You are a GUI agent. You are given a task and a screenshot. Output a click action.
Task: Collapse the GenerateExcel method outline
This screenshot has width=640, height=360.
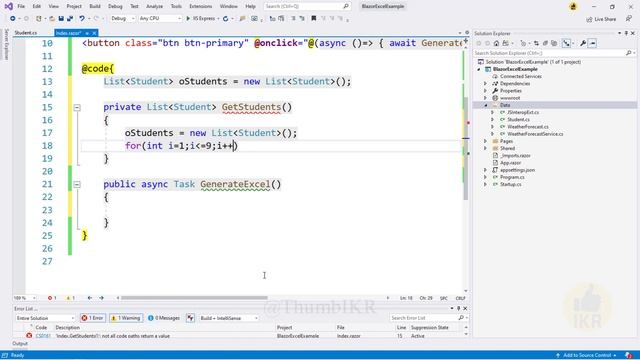point(77,184)
